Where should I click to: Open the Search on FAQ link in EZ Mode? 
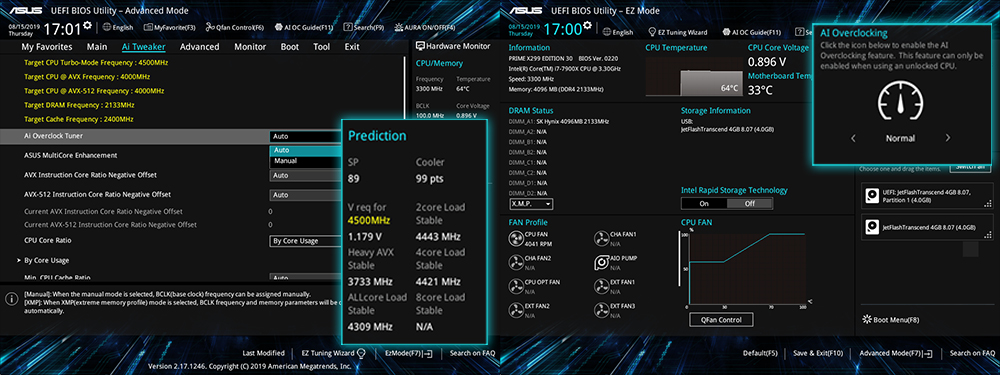tap(973, 353)
